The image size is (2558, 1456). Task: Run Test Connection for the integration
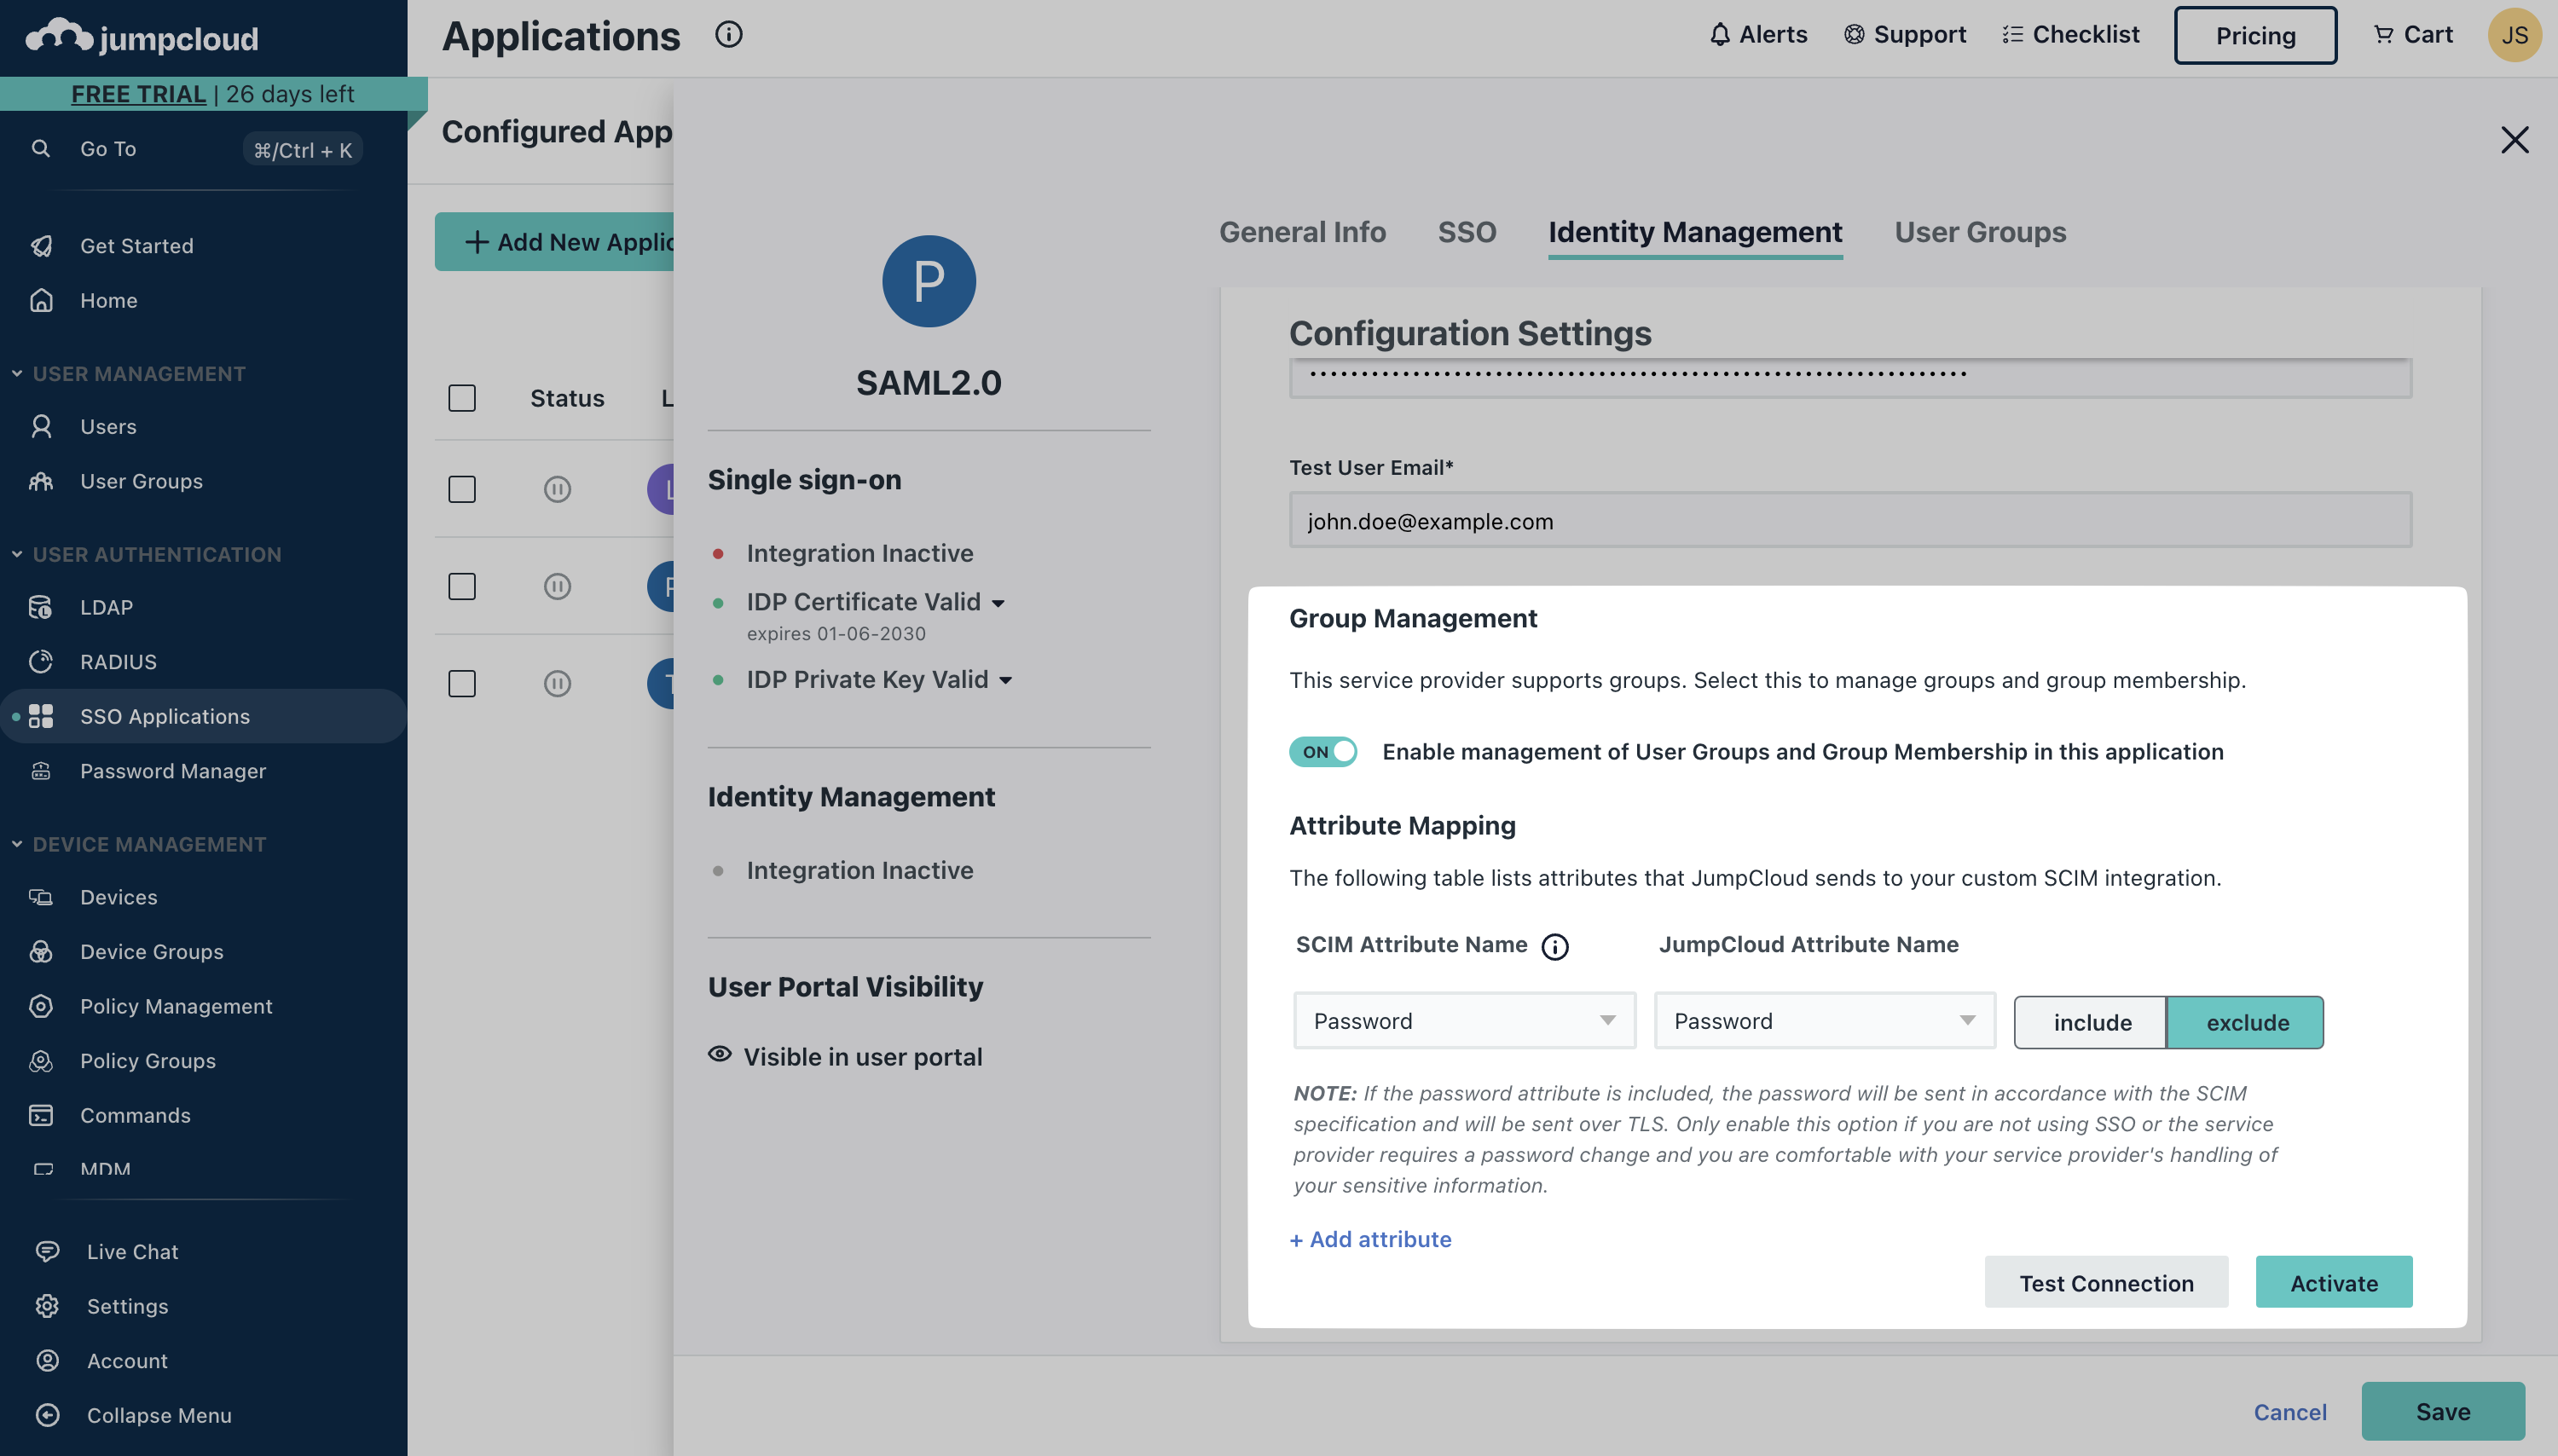(x=2105, y=1282)
